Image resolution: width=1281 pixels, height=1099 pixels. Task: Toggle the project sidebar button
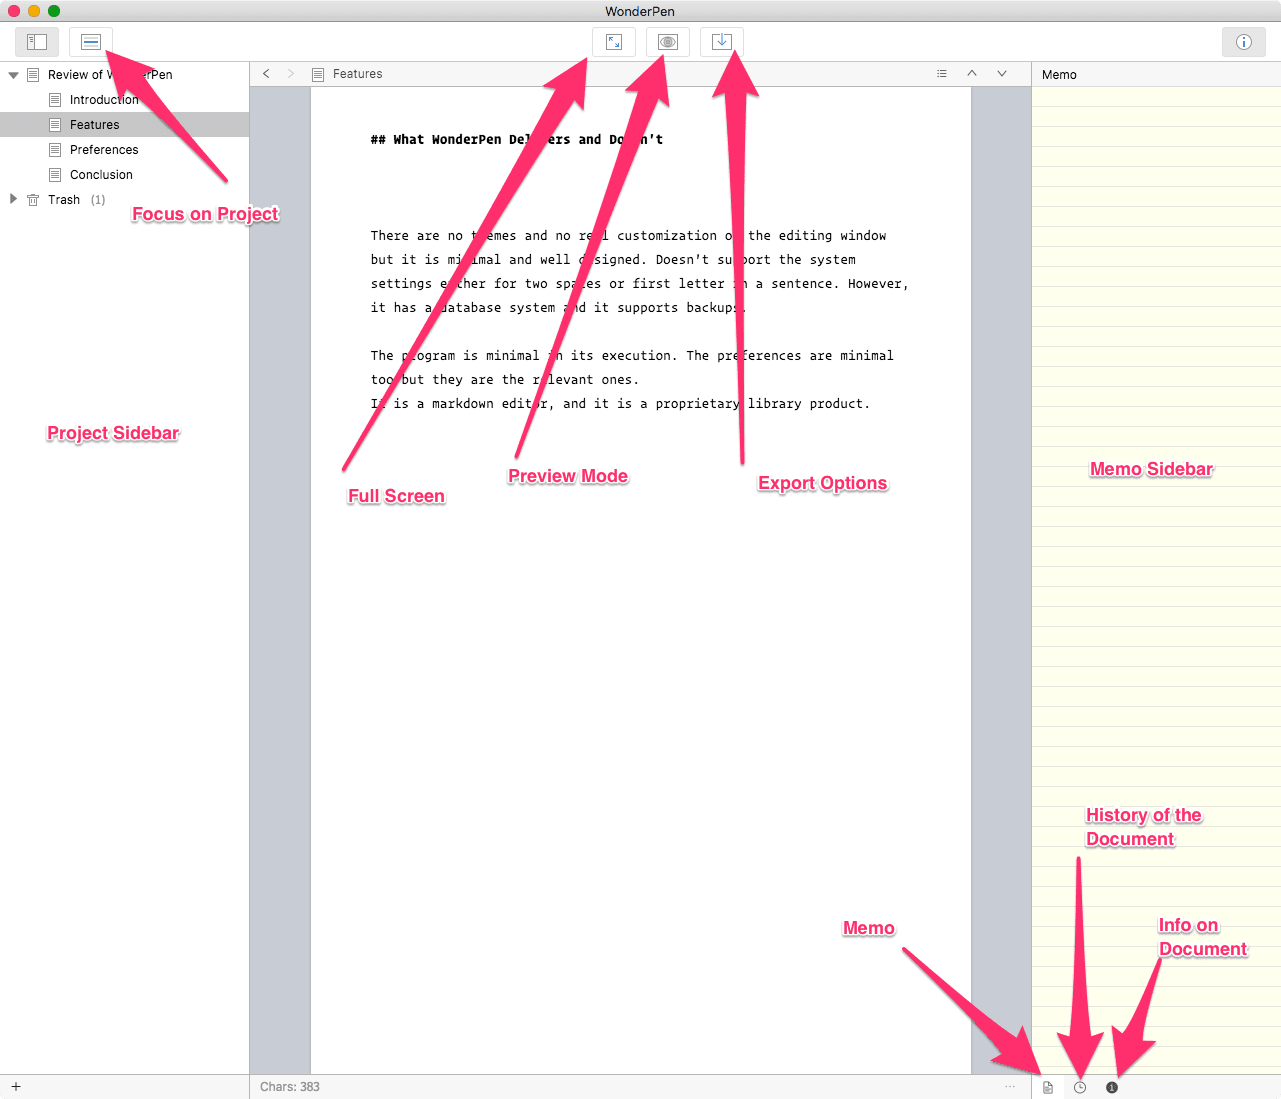(37, 42)
